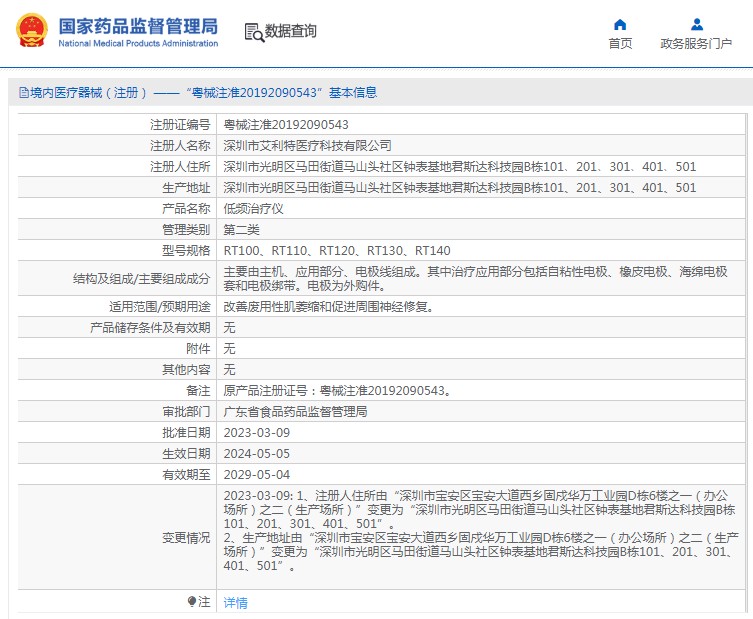The image size is (753, 619).
Task: Click the 生产地址 address value
Action: tap(460, 188)
